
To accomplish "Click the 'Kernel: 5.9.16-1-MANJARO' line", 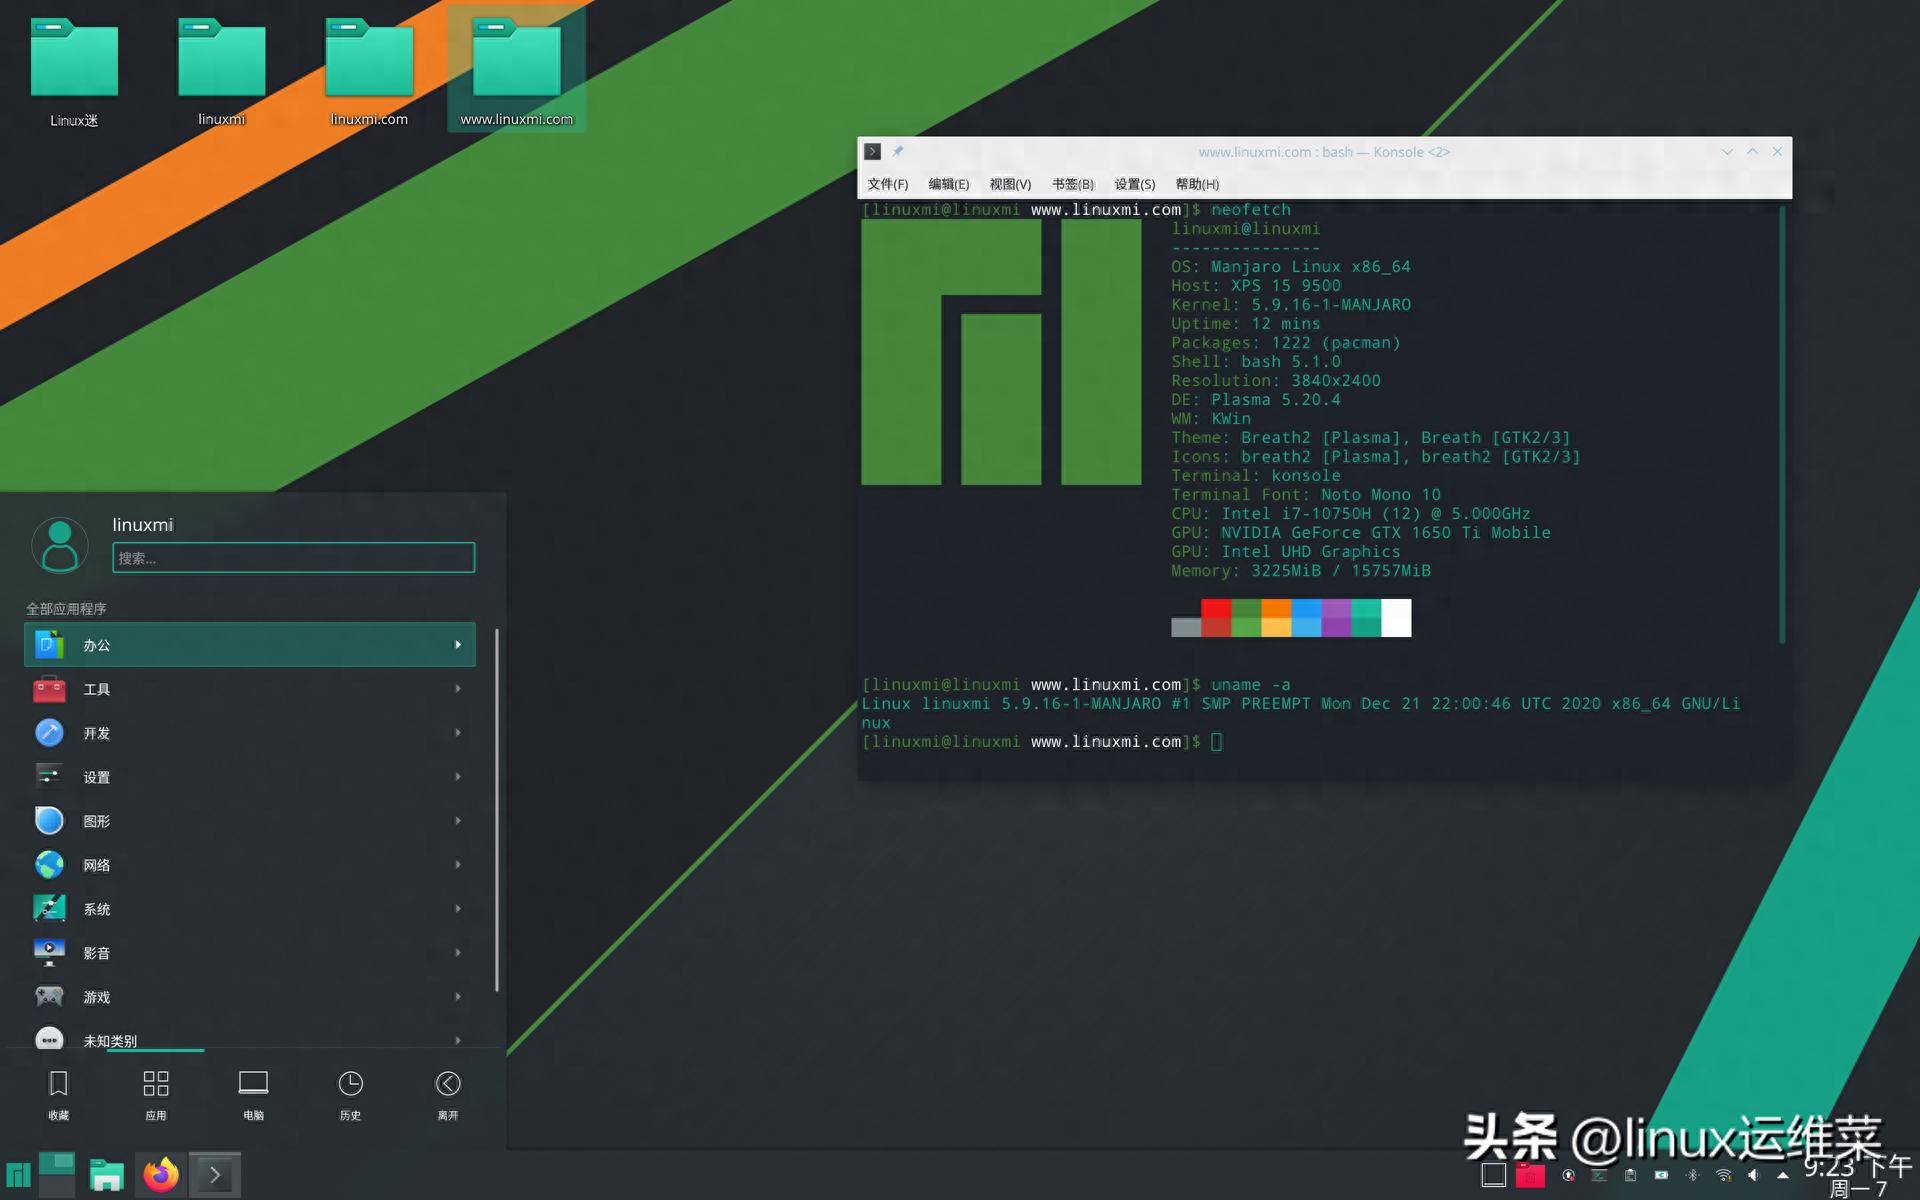I will pyautogui.click(x=1291, y=305).
